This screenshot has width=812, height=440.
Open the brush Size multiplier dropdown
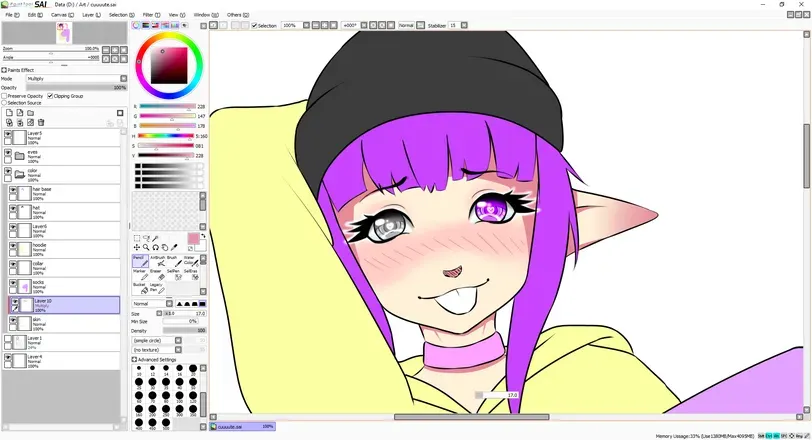tap(160, 313)
